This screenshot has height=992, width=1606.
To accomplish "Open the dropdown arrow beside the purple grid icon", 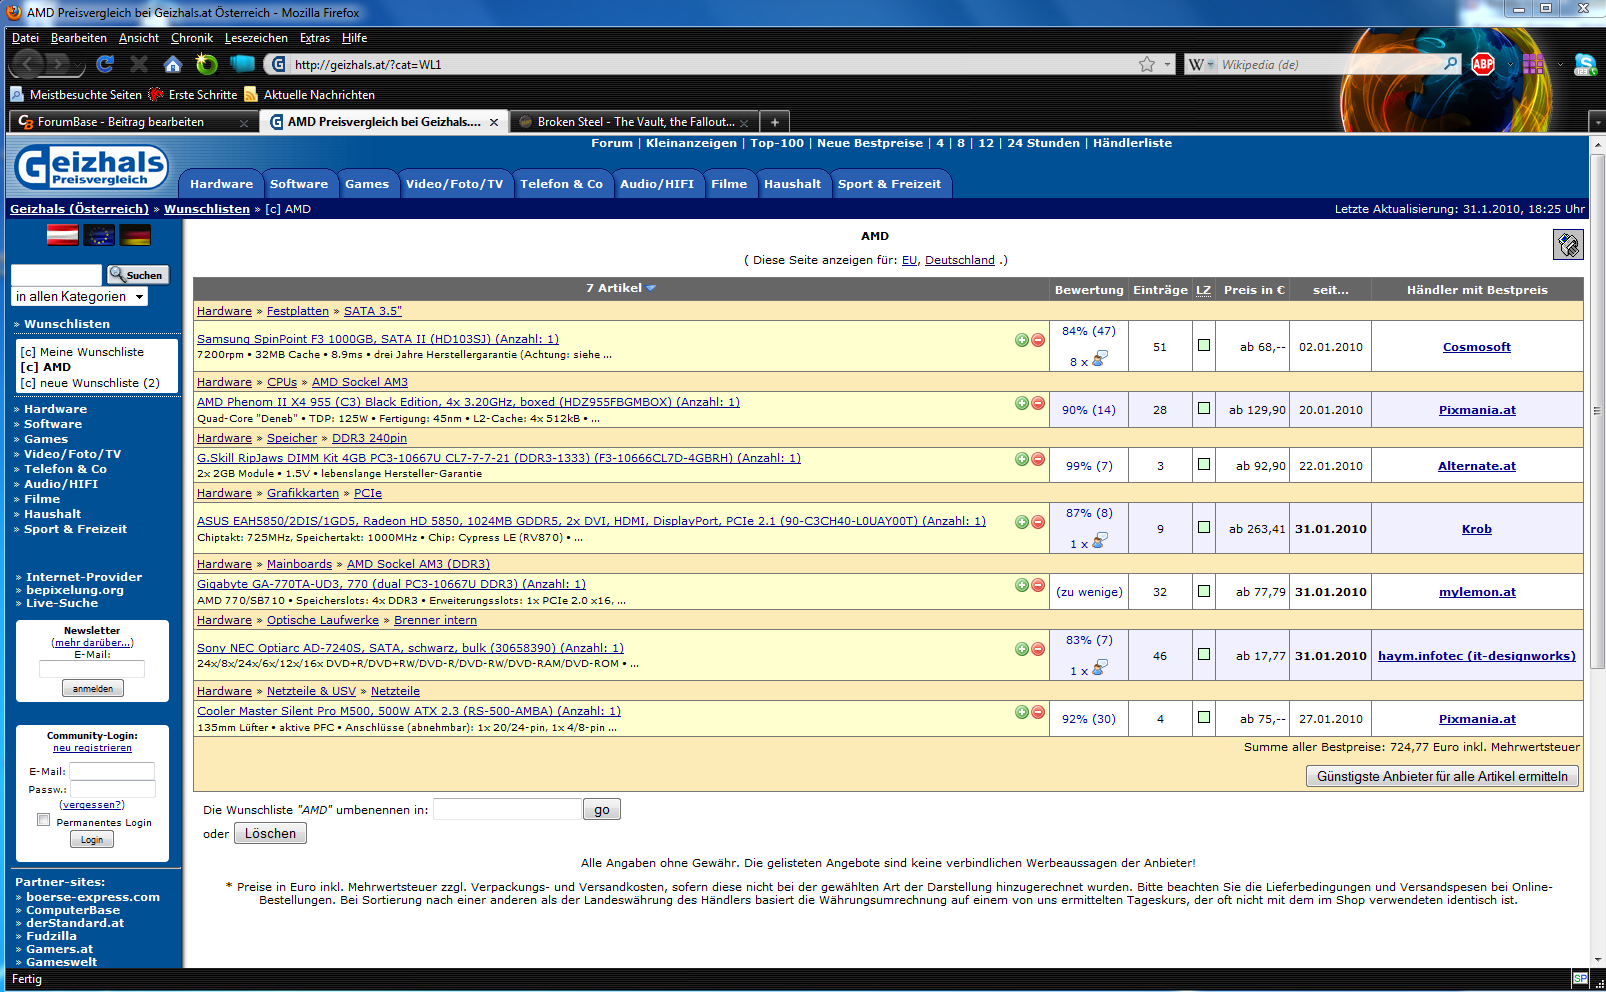I will pyautogui.click(x=1559, y=65).
